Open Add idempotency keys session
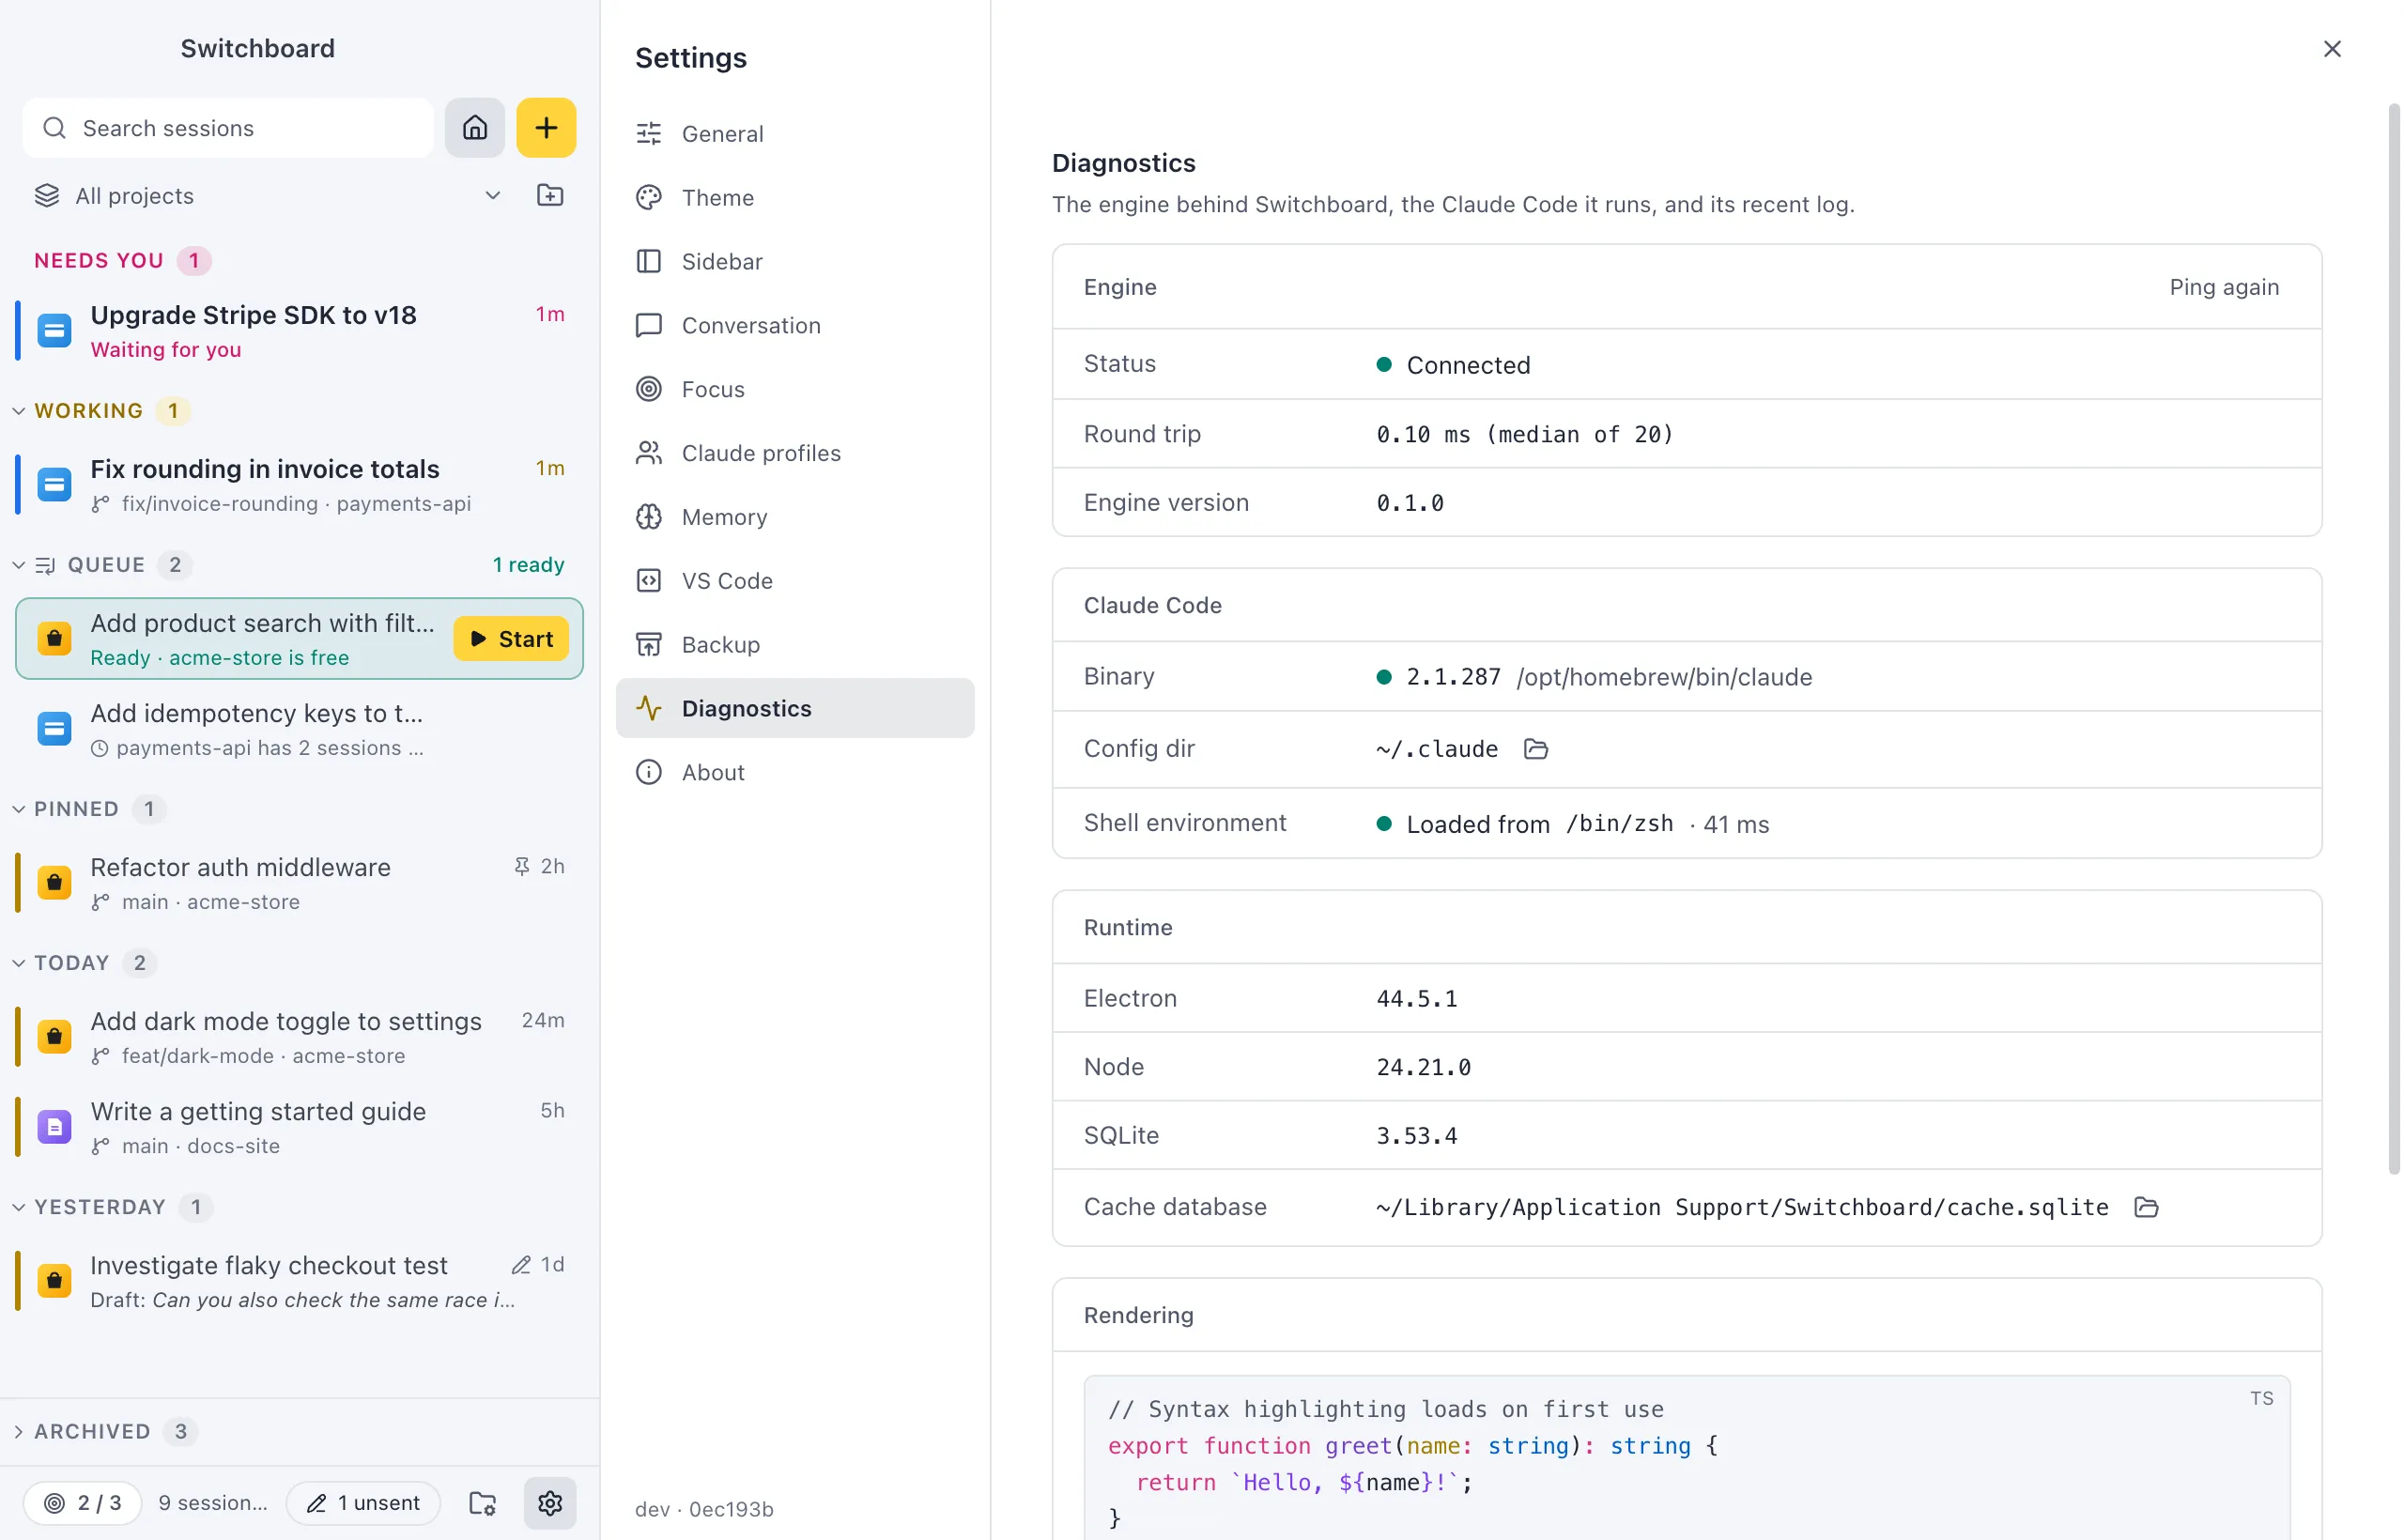Screen dimensions: 2404x1540 pyautogui.click(x=299, y=729)
